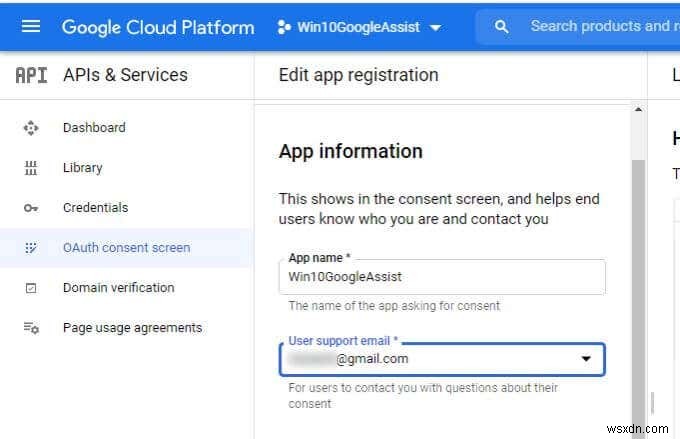Click the APIs & Services heading

125,75
